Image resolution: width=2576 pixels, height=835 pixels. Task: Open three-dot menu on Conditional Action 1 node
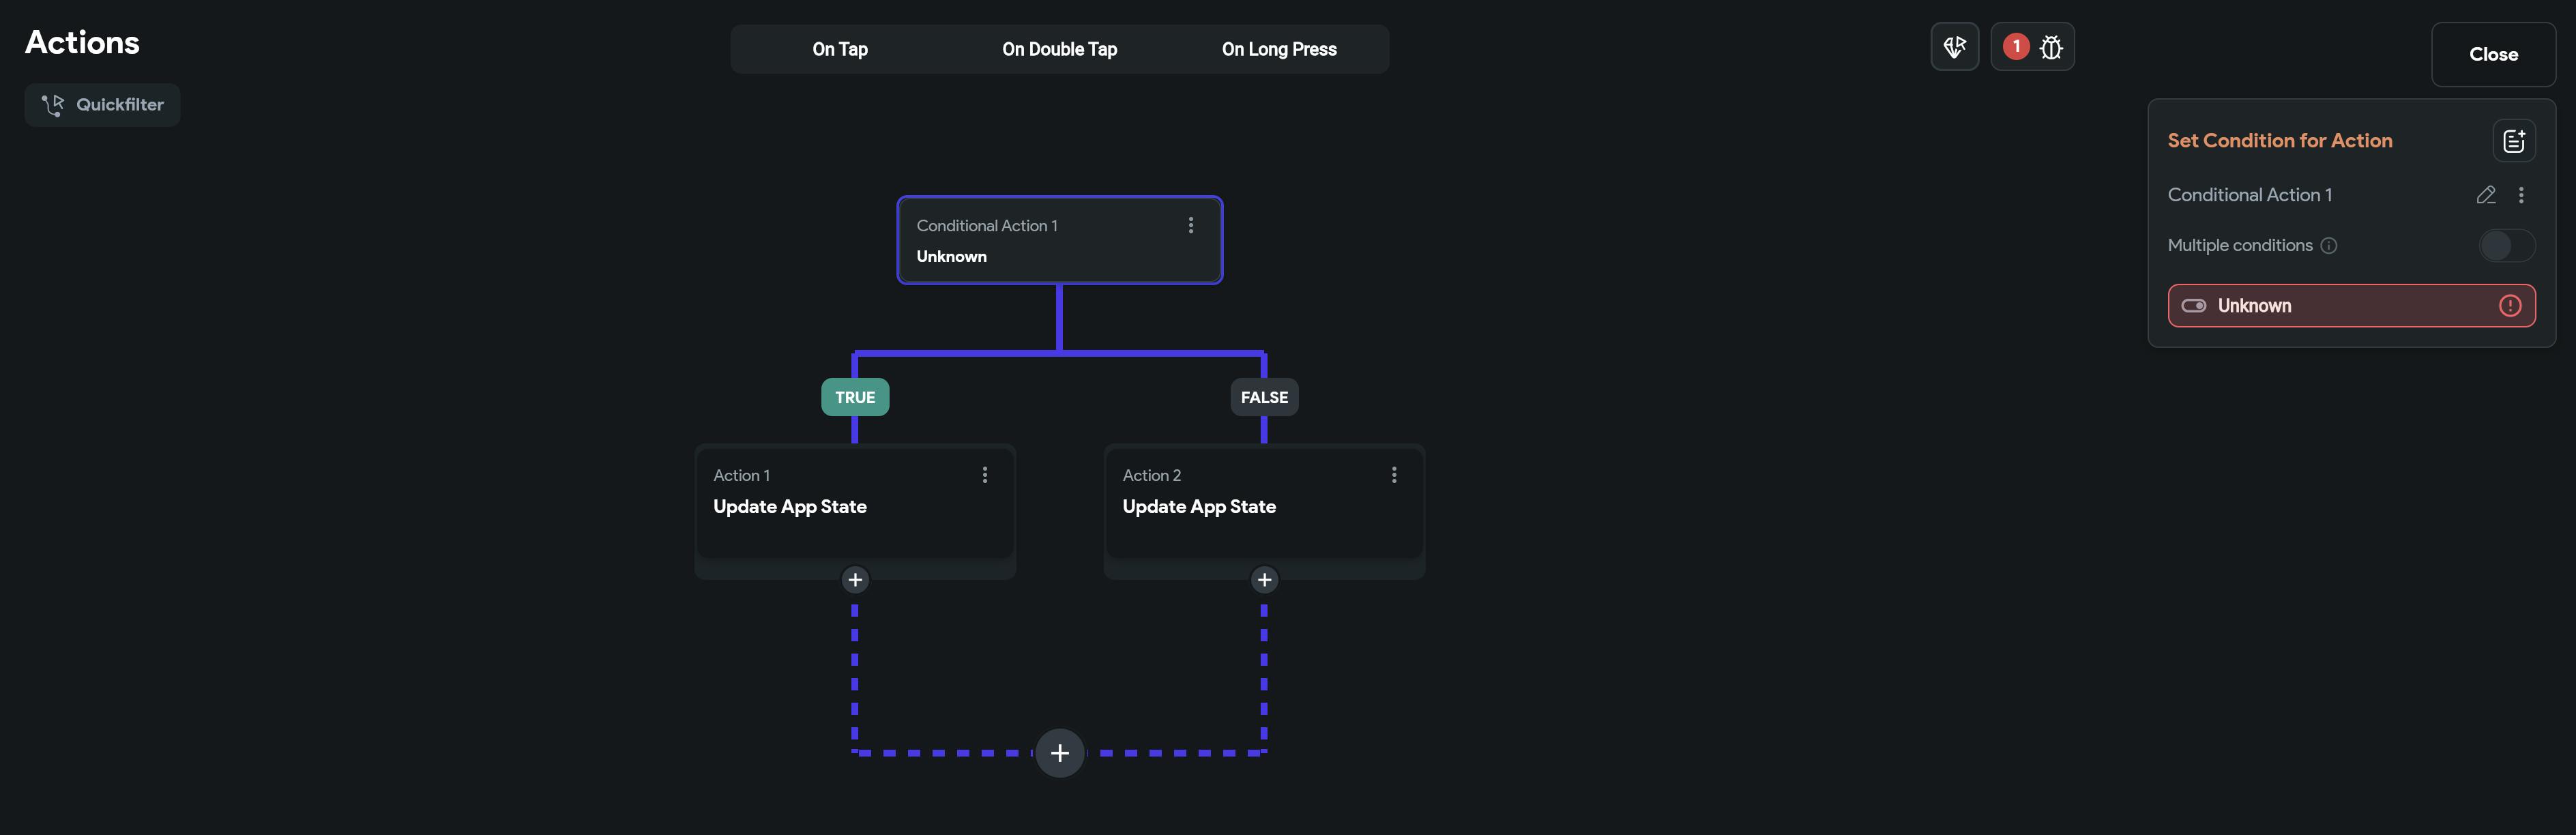click(1190, 226)
